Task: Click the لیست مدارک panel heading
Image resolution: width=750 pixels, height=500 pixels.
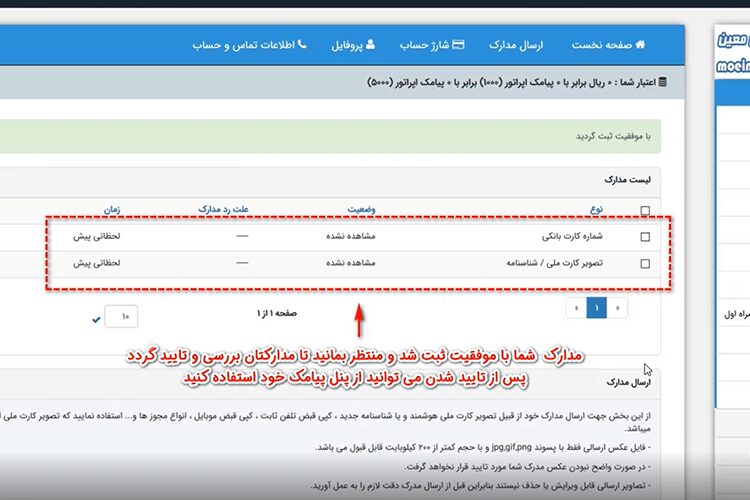Action: [627, 179]
